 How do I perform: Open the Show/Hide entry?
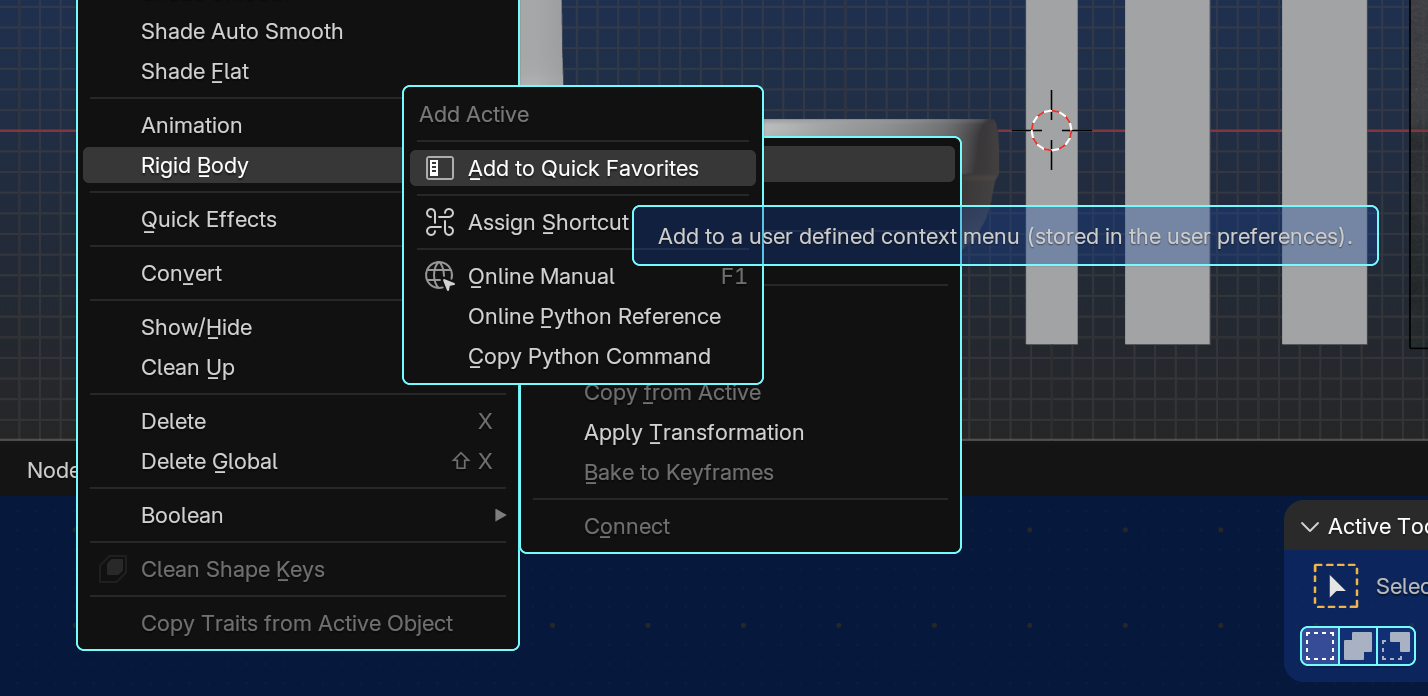196,327
